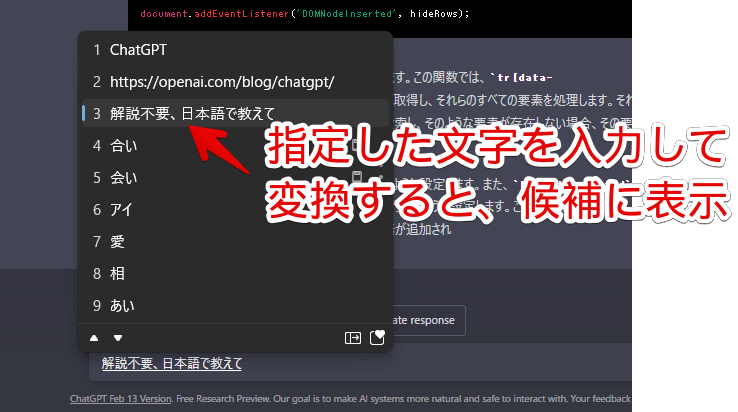
Task: Open emoji panel icon in IME
Action: pos(377,338)
